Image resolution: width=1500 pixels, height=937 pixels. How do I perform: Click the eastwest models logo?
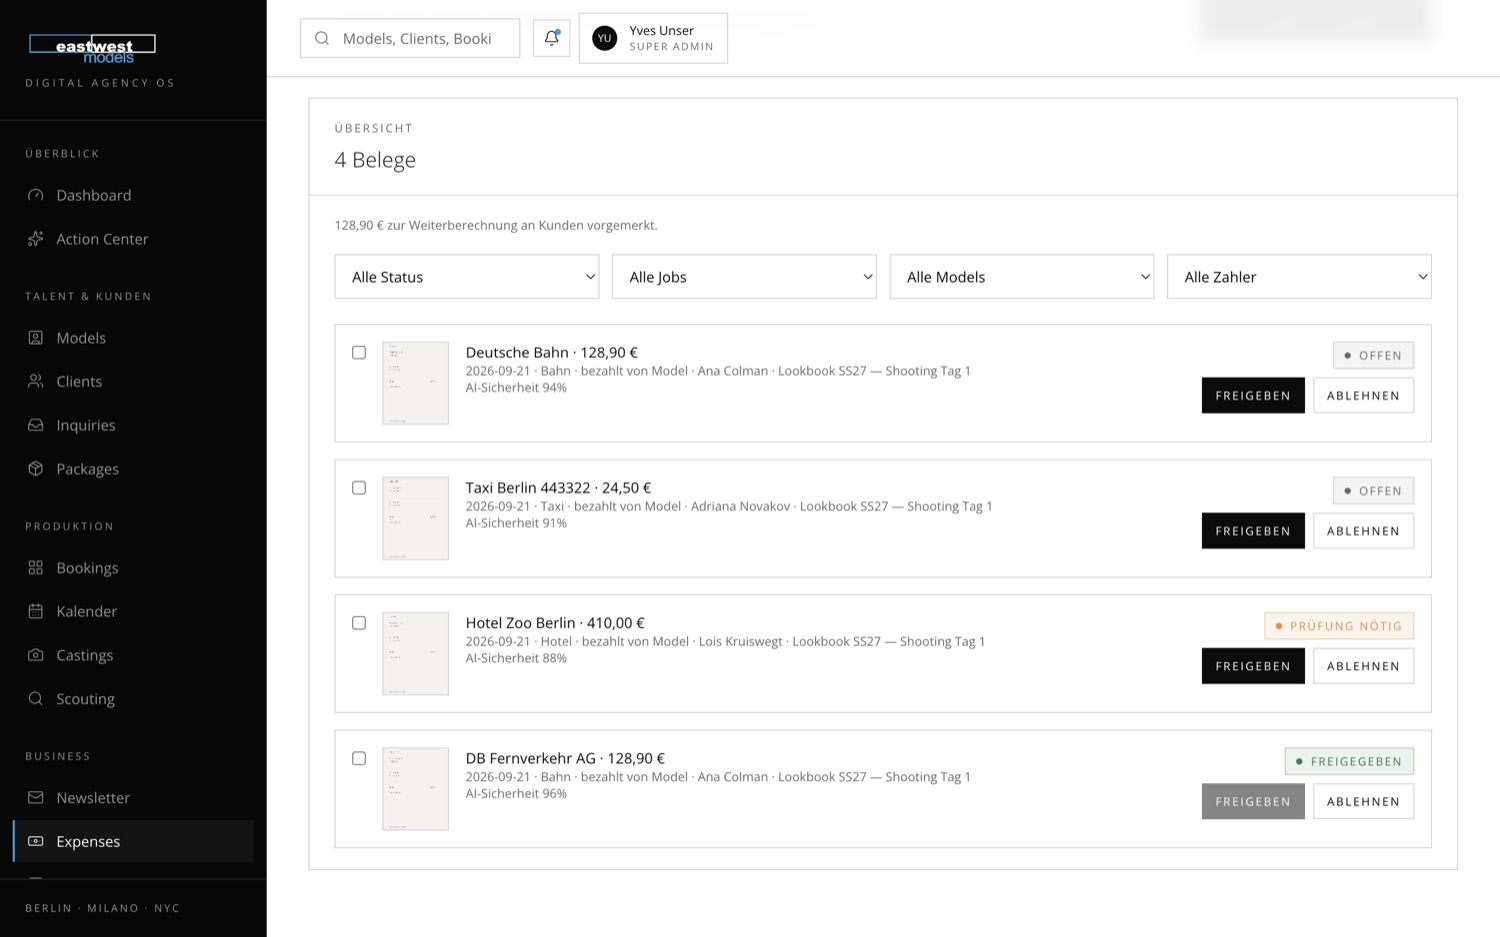click(x=92, y=48)
